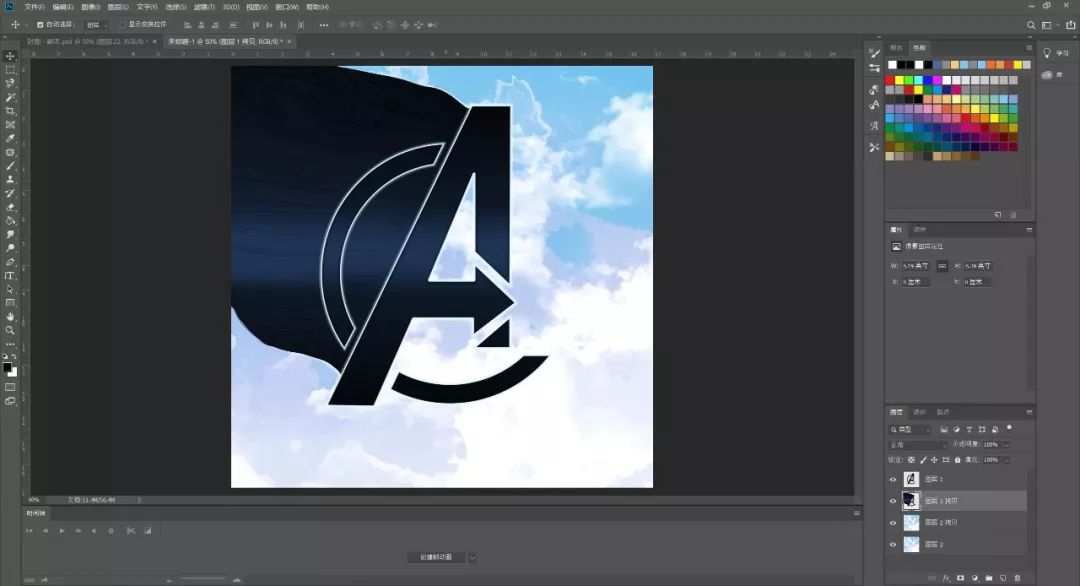Click the add layer style fx icon
This screenshot has height=586, width=1080.
point(946,578)
